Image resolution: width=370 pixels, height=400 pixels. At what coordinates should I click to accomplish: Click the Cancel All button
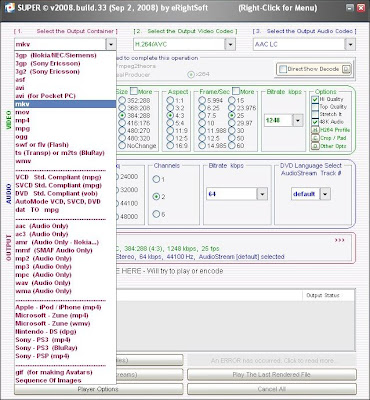(272, 389)
